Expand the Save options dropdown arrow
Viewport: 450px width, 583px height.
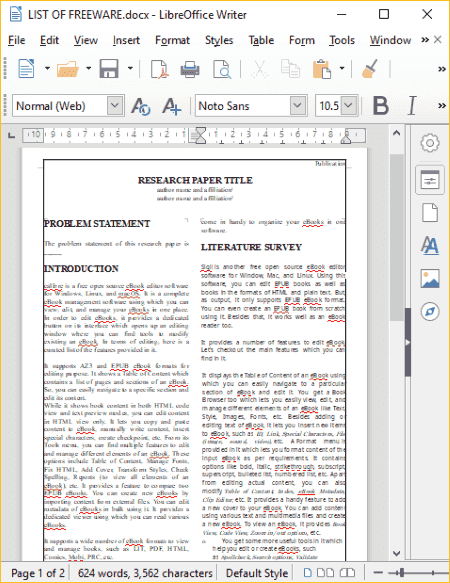[130, 68]
